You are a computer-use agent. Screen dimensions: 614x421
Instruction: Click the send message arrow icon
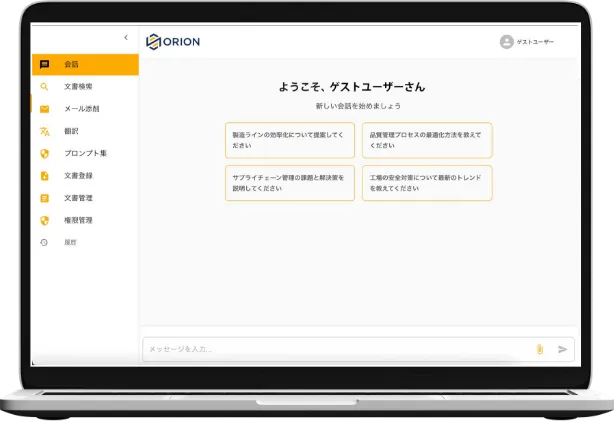coord(562,349)
